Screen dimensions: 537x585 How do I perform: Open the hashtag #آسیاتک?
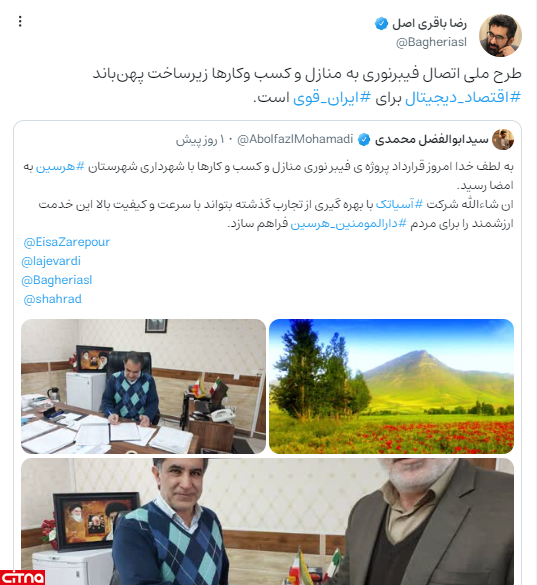tap(399, 204)
